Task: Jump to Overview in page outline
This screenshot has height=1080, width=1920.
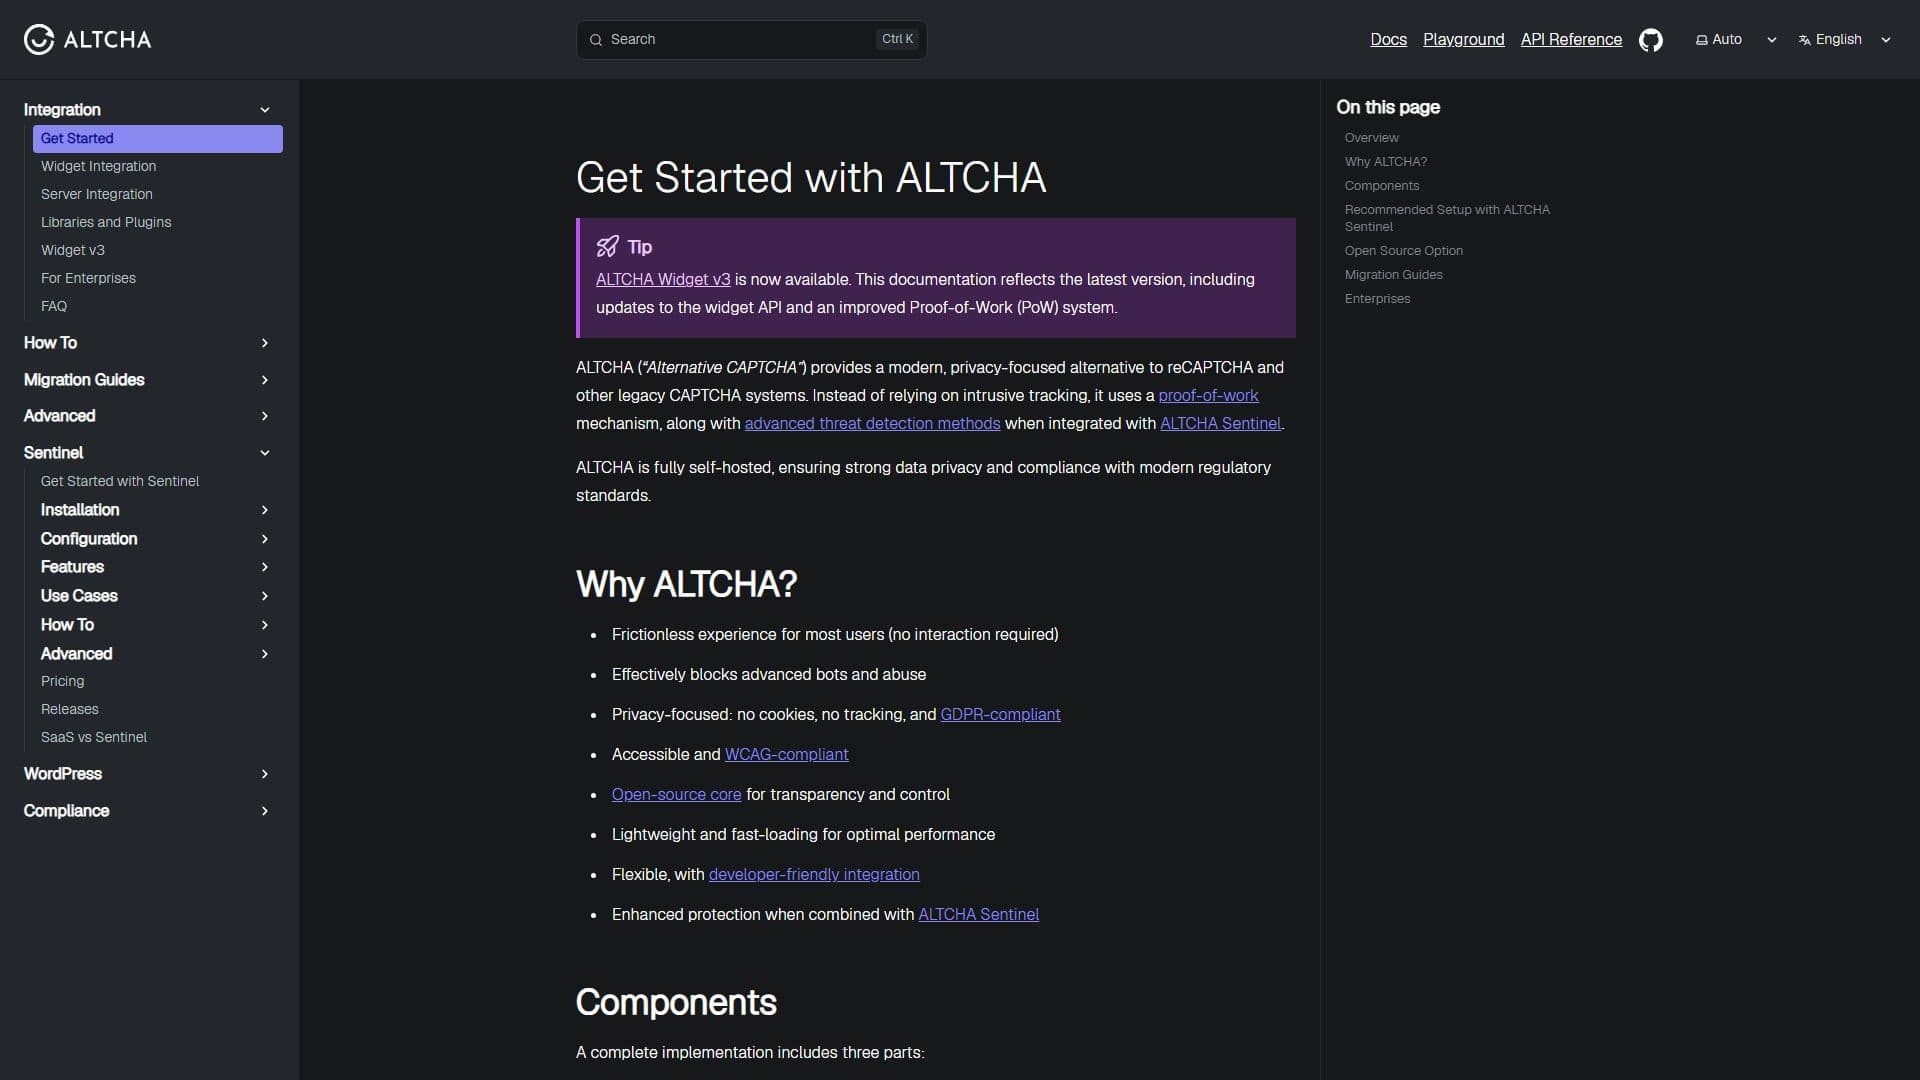Action: (1371, 138)
